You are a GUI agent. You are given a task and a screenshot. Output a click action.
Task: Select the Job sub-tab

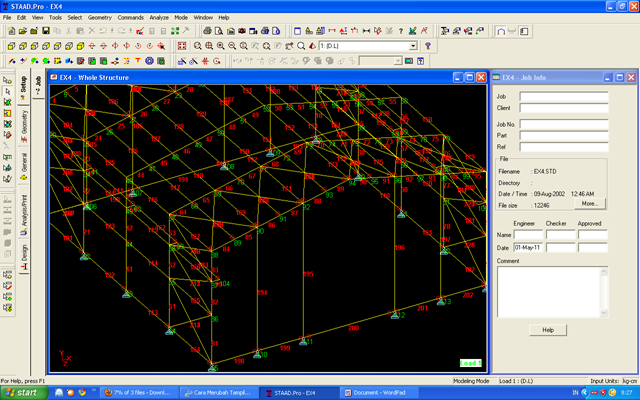pyautogui.click(x=38, y=84)
